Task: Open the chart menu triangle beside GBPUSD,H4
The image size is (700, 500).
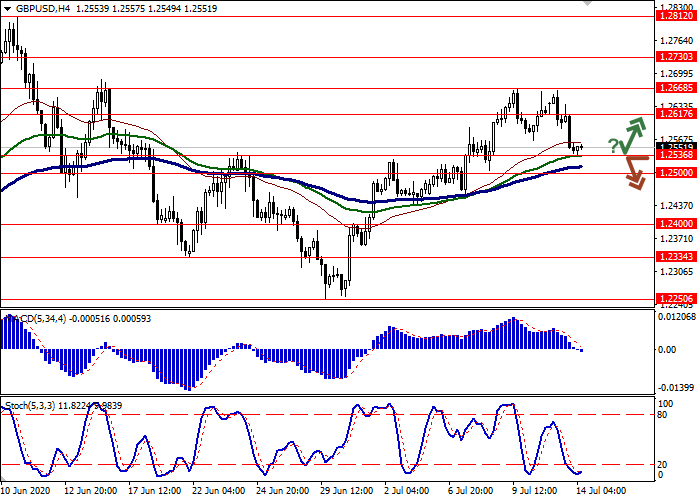Action: coord(7,9)
